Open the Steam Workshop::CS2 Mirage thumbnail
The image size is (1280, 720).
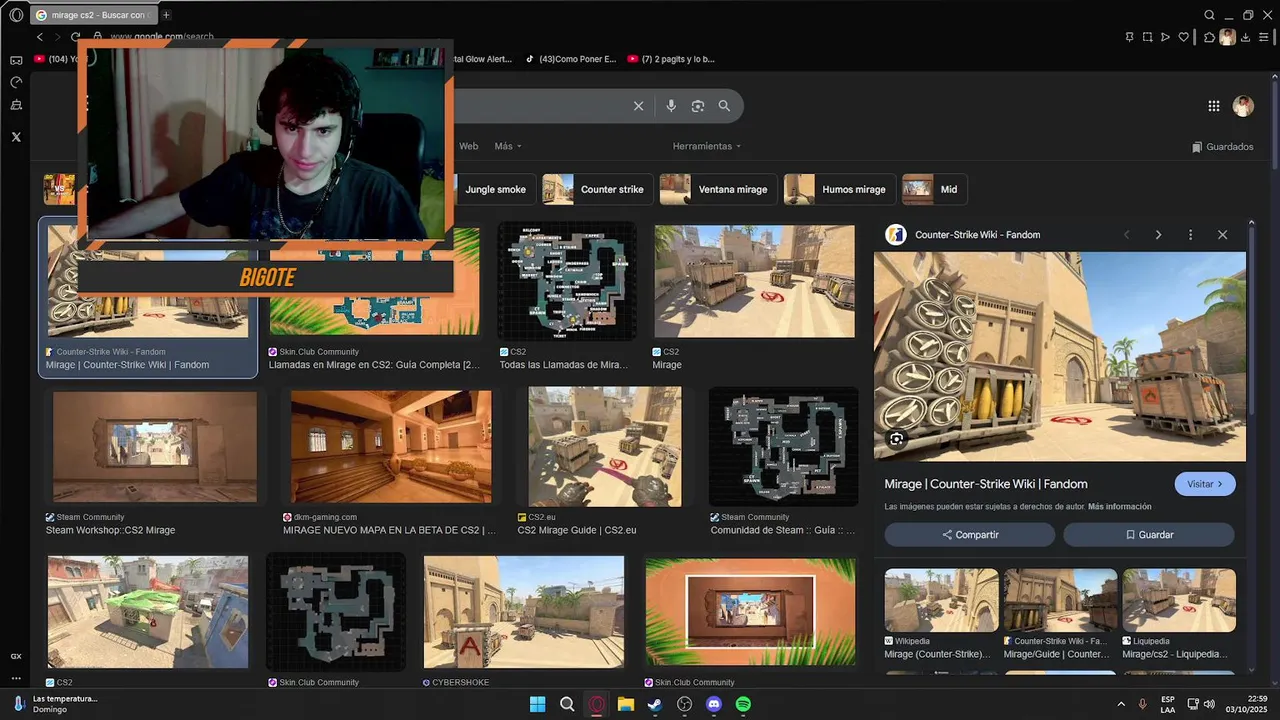coord(155,447)
